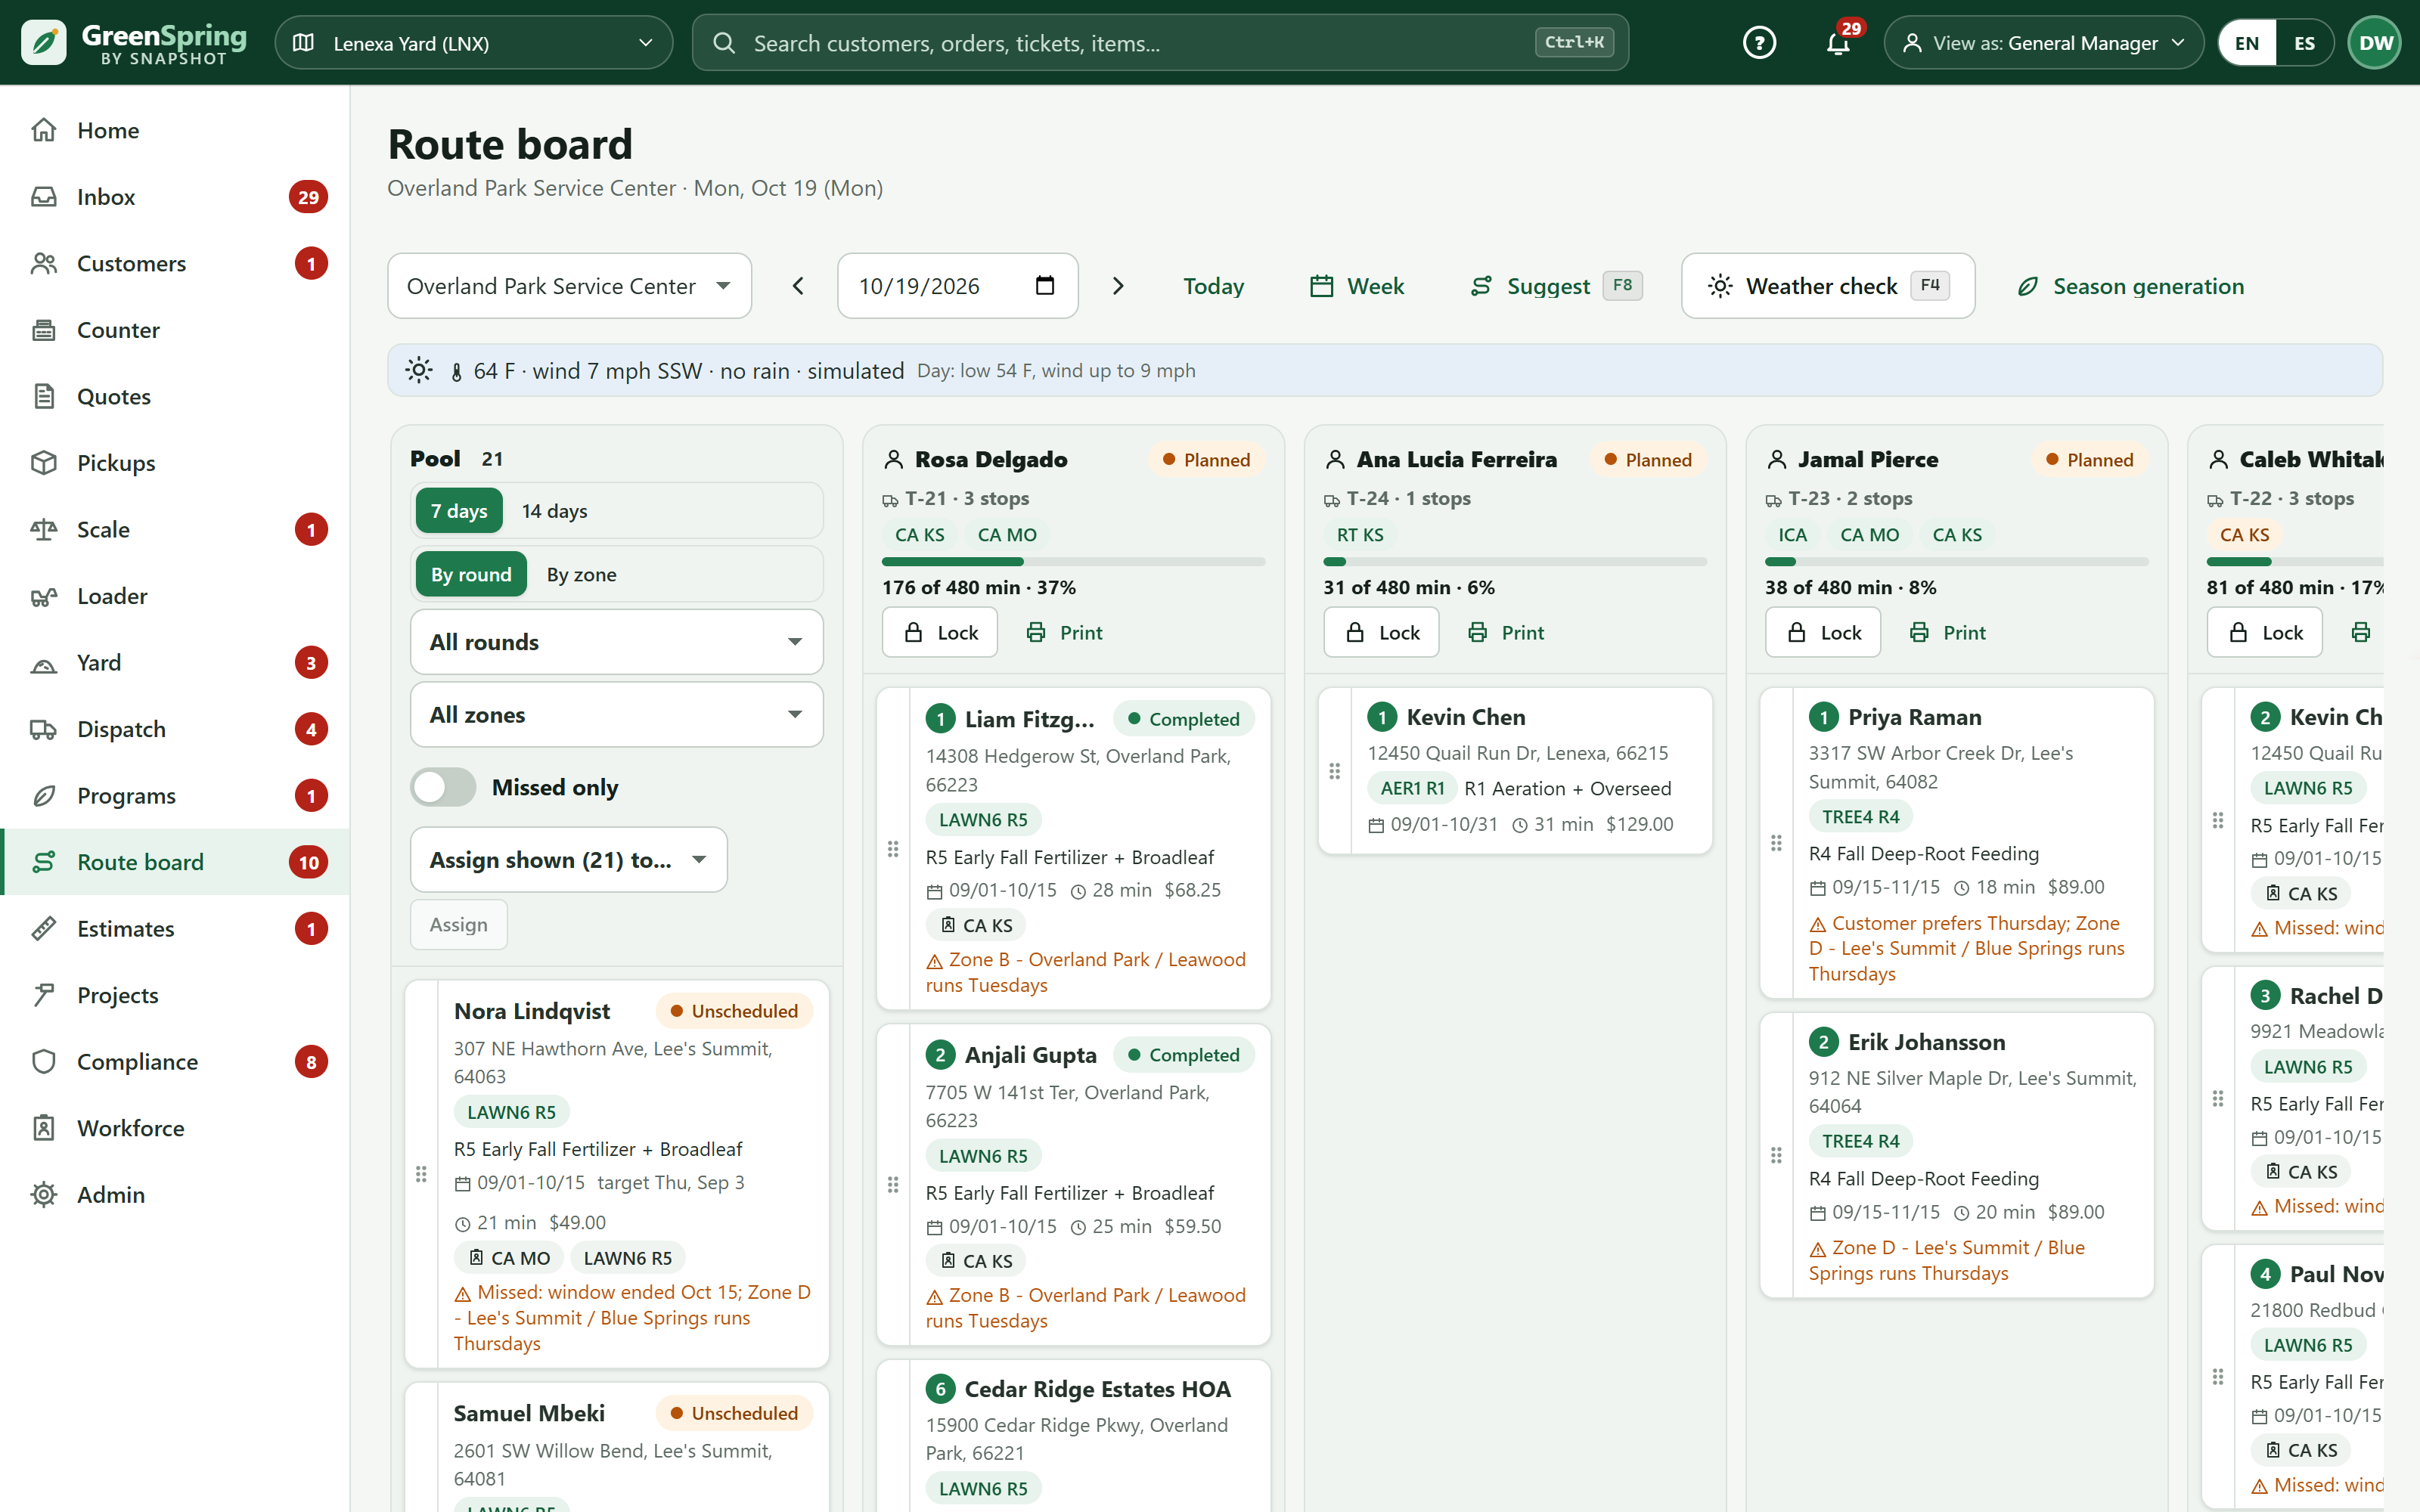Switch language to ES
The height and width of the screenshot is (1512, 2420).
[x=2304, y=43]
